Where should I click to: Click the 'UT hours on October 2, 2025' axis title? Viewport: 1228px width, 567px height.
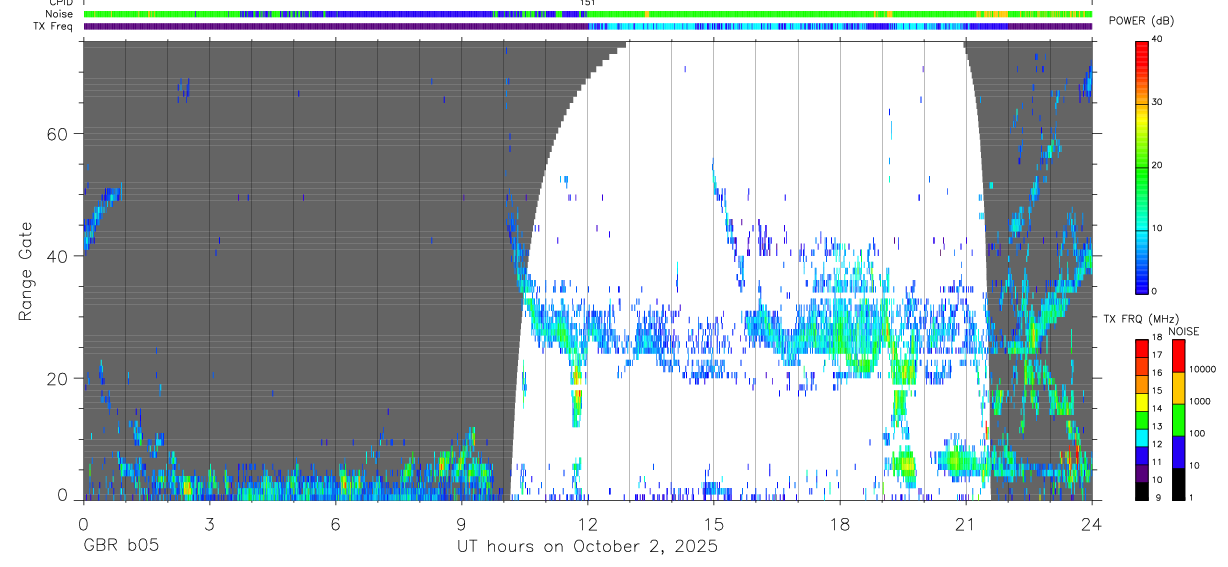click(x=587, y=547)
